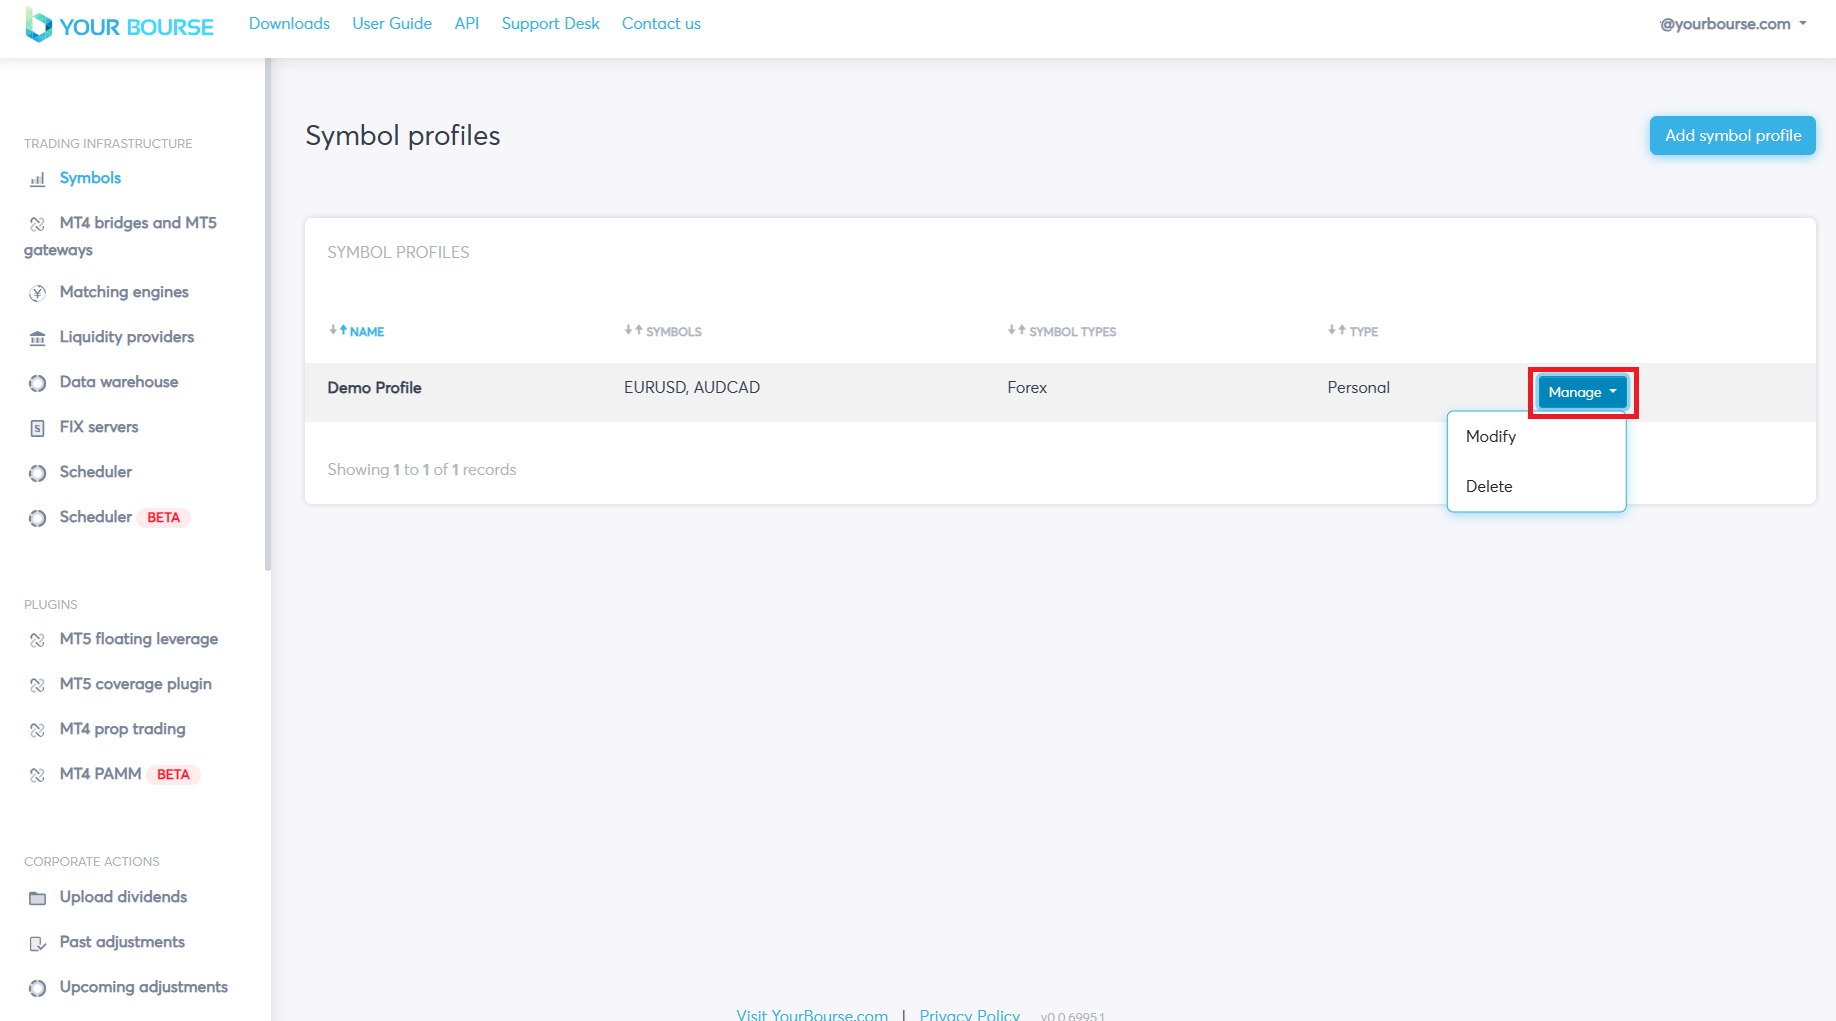Open MT4 prop trading page
1836x1021 pixels.
tap(122, 729)
